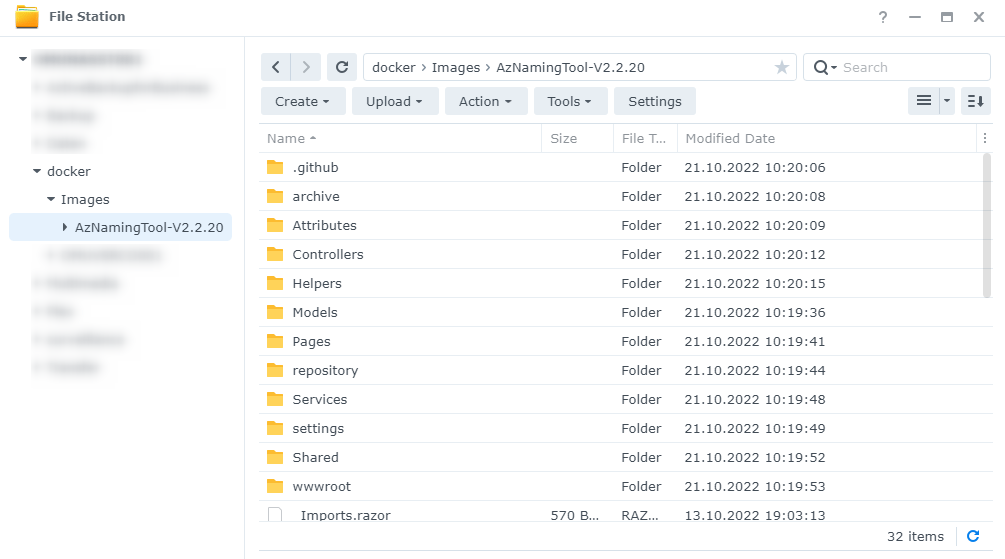
Task: Click the Imports.razor file name
Action: [345, 515]
